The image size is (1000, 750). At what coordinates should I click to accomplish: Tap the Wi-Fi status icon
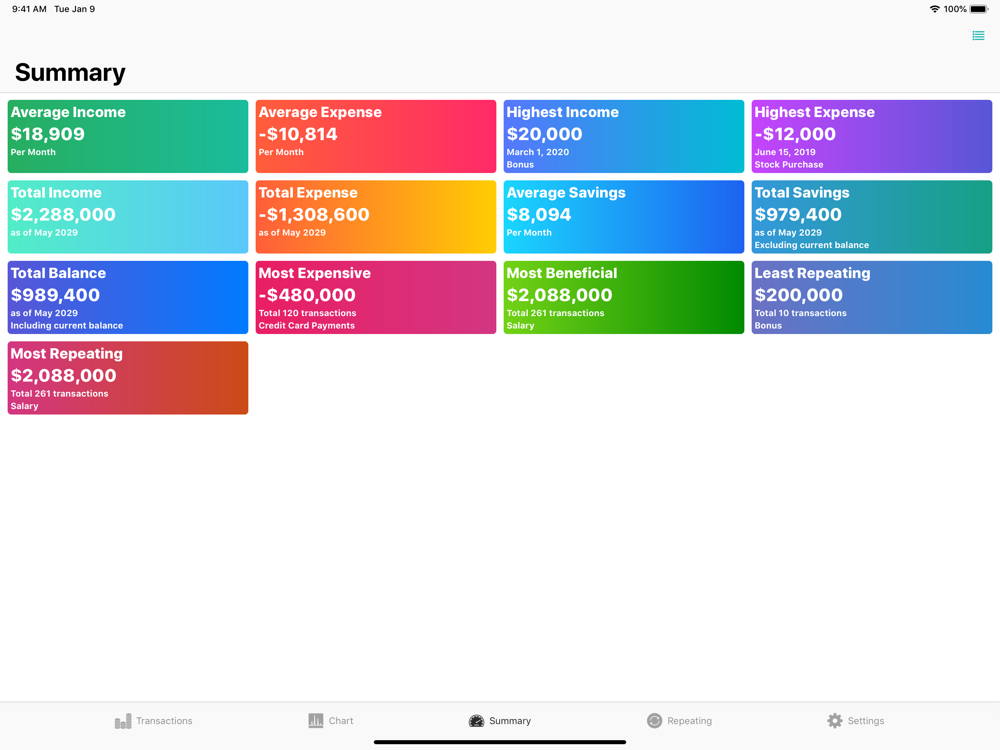point(934,9)
